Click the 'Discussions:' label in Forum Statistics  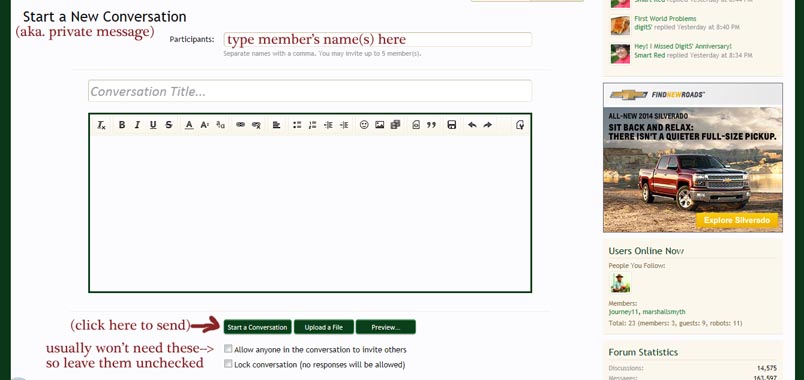(x=626, y=368)
